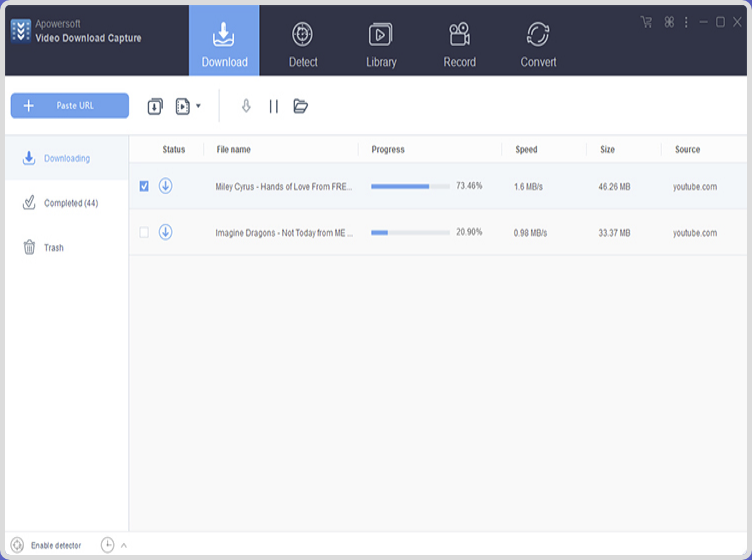Click the 33.37 MB size value
This screenshot has width=752, height=560.
(614, 233)
